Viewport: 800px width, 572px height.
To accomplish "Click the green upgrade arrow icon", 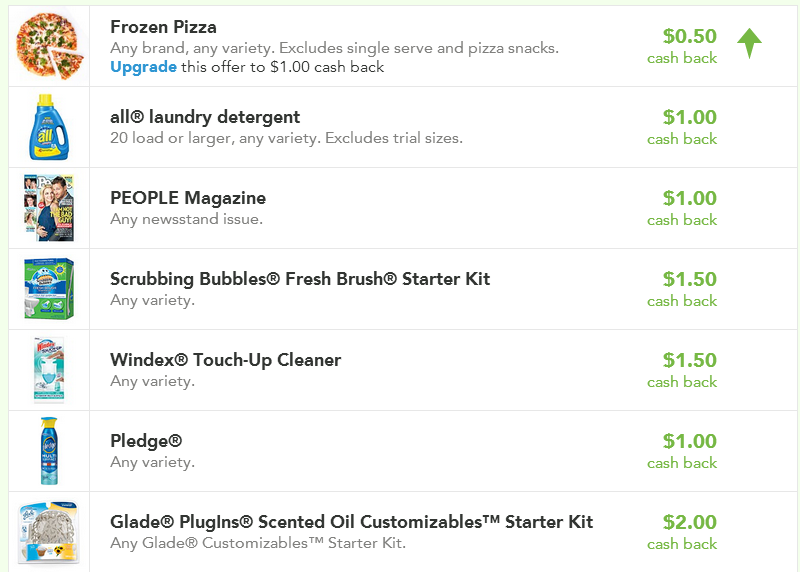I will click(749, 43).
